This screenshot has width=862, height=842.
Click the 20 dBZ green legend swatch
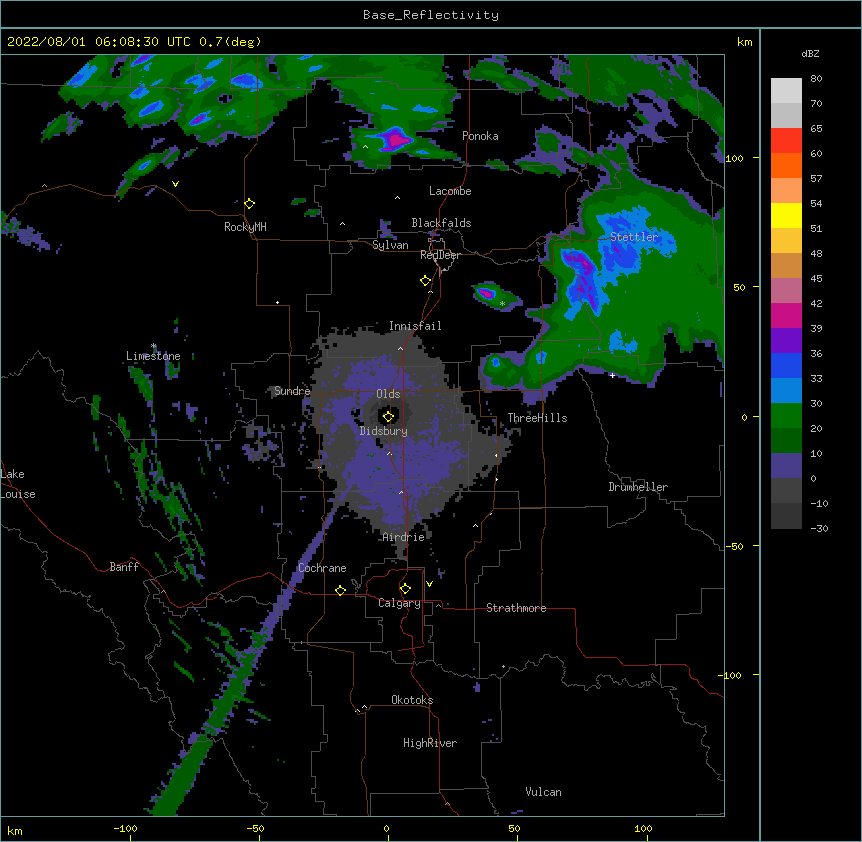click(x=786, y=416)
